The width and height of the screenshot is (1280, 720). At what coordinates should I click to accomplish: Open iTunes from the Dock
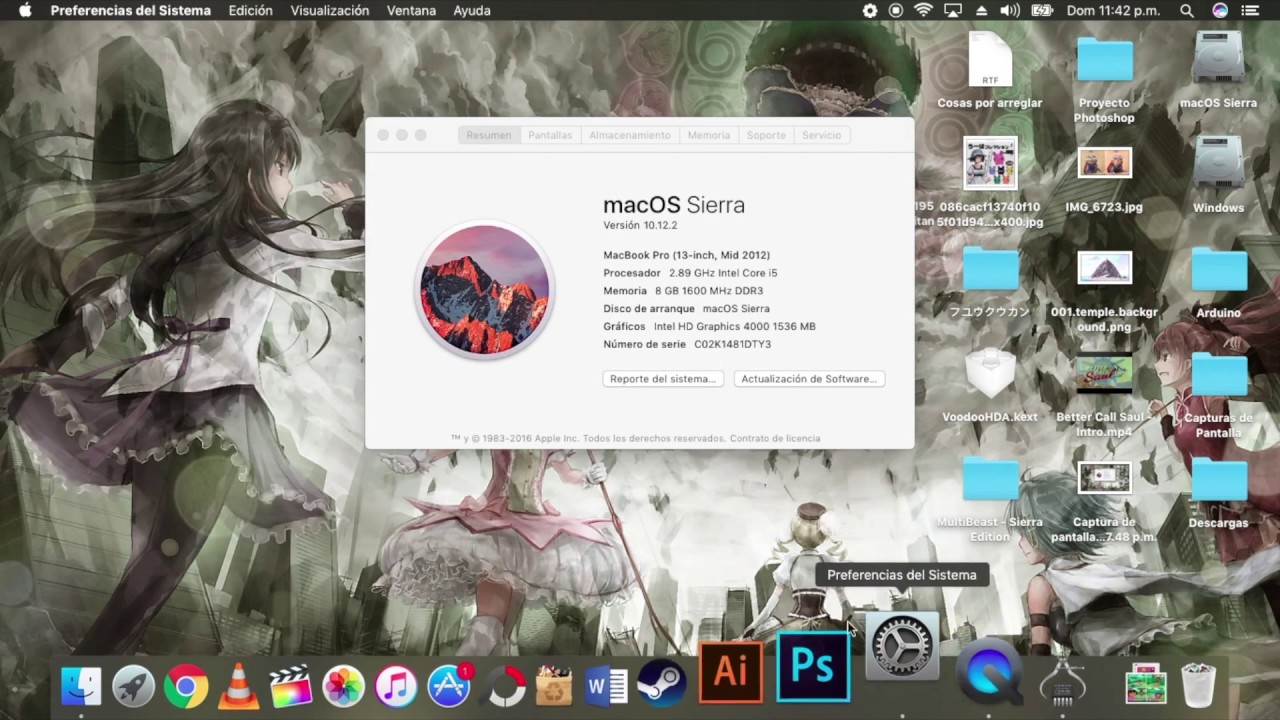tap(396, 686)
